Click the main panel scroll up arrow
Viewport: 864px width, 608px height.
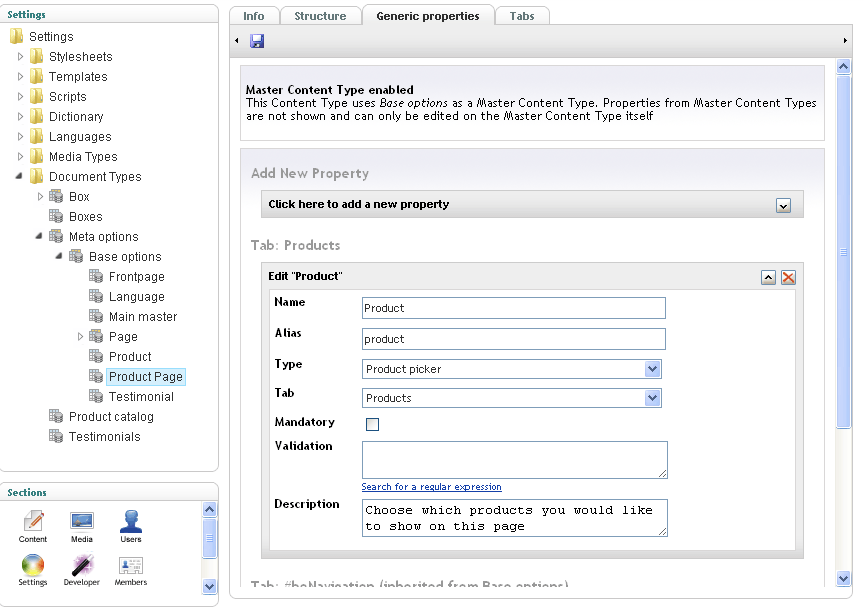pyautogui.click(x=843, y=67)
